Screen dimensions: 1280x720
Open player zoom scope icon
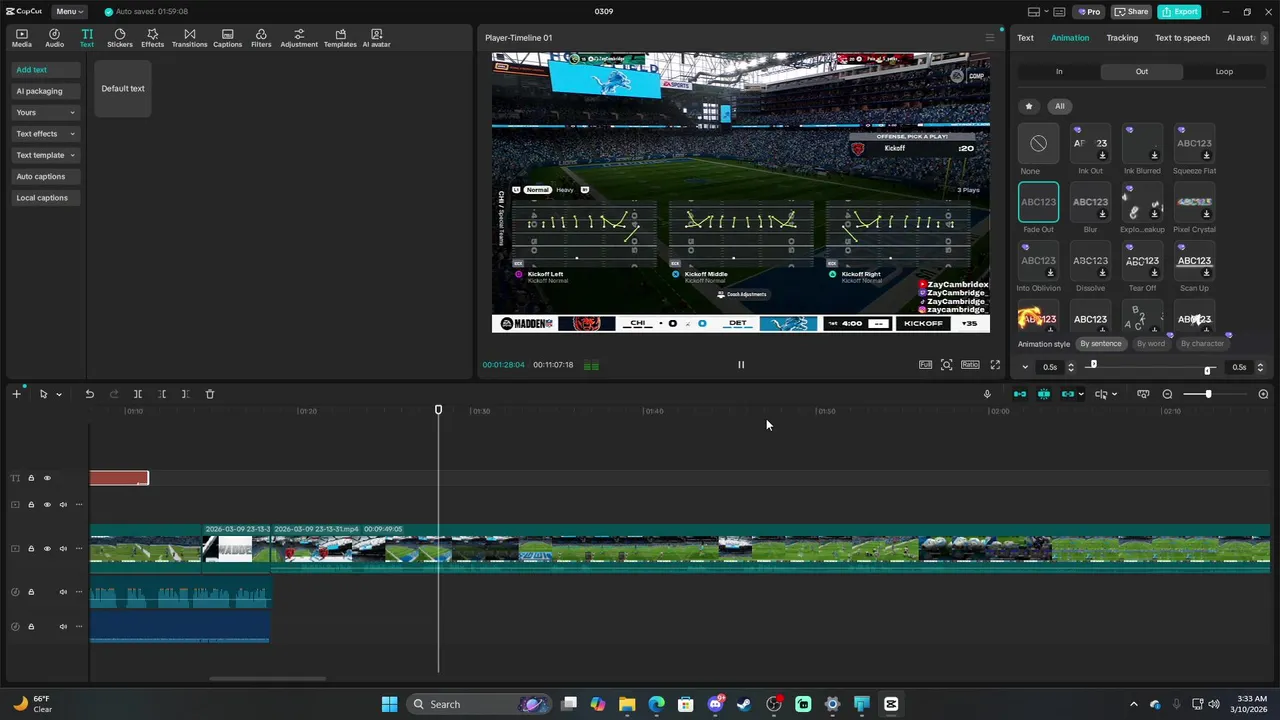pos(946,365)
